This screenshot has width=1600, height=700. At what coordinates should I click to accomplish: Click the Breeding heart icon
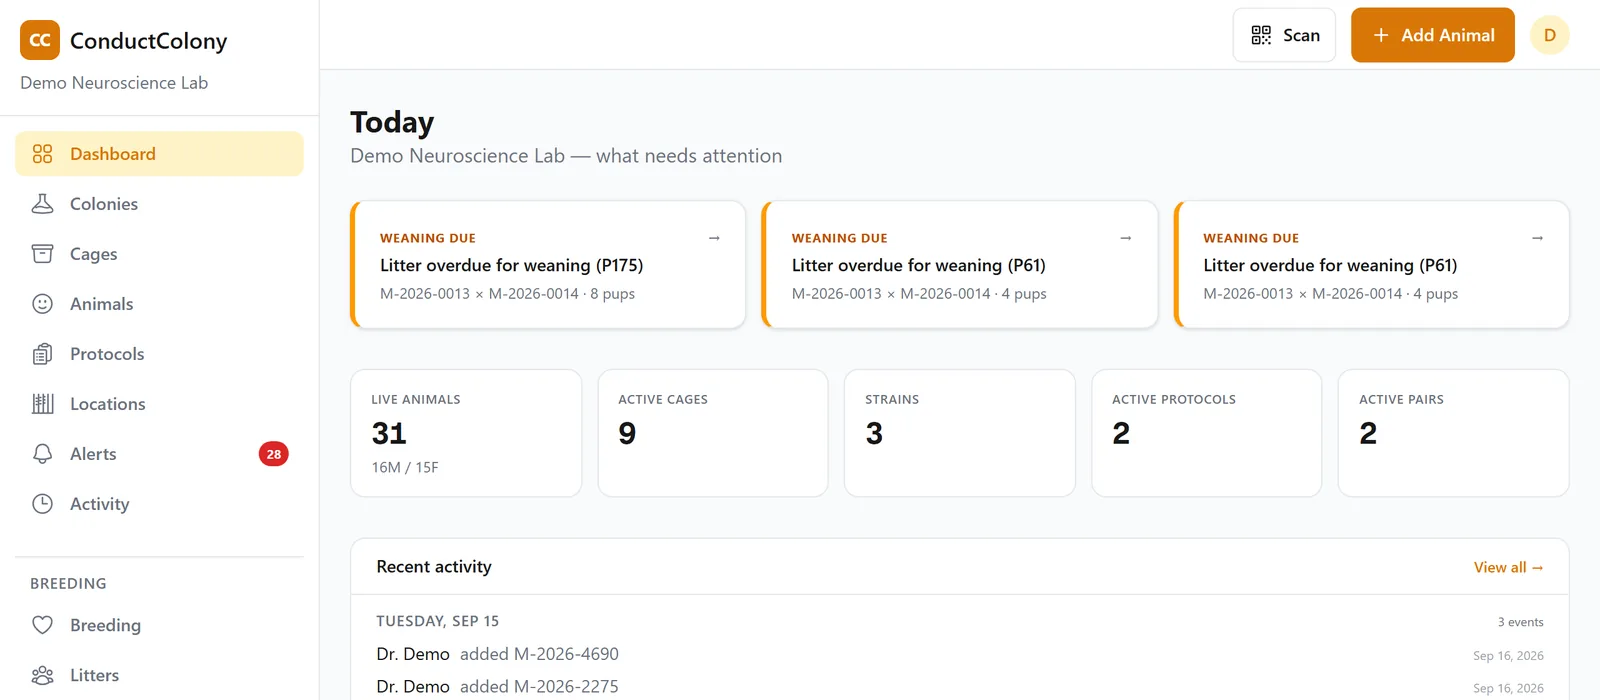[x=42, y=625]
